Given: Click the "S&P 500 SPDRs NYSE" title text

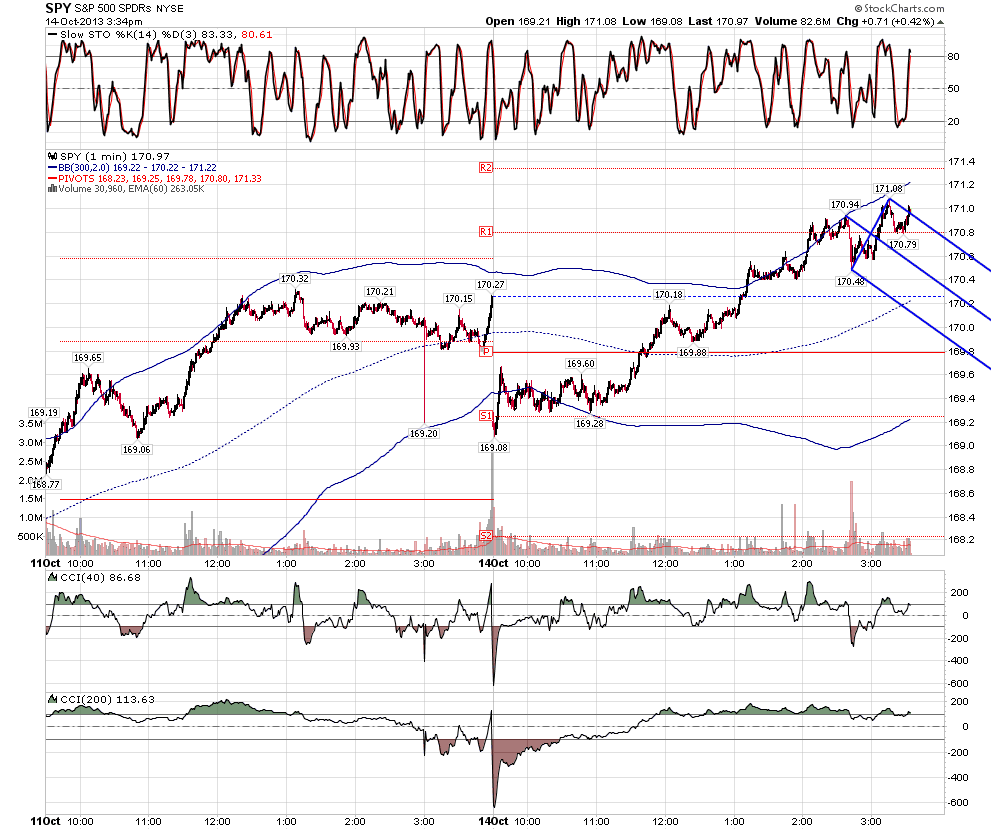Looking at the screenshot, I should pos(128,8).
